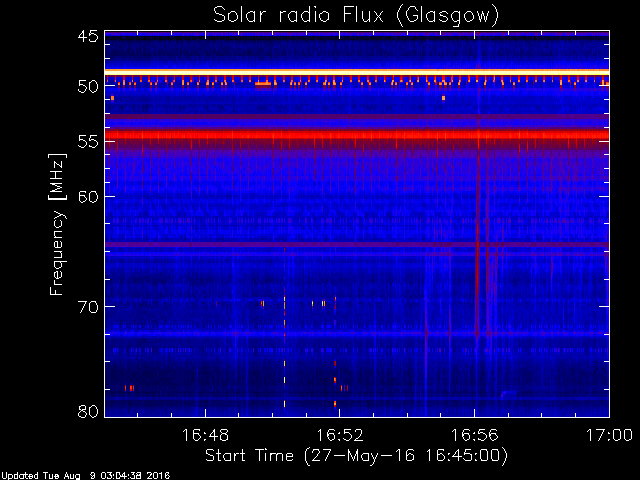Click the 'Solar radio Flux (Glasgow)' title
This screenshot has width=640, height=480.
tap(356, 16)
